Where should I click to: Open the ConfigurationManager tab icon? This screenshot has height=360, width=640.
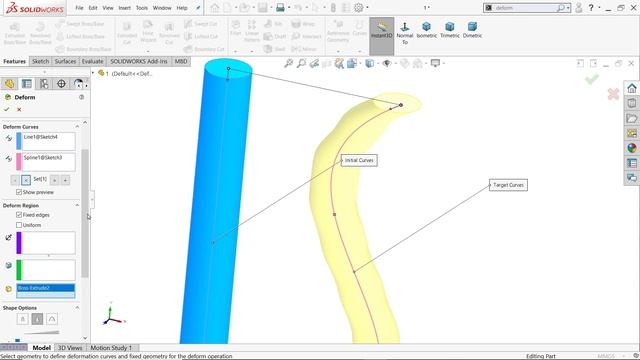pyautogui.click(x=44, y=84)
